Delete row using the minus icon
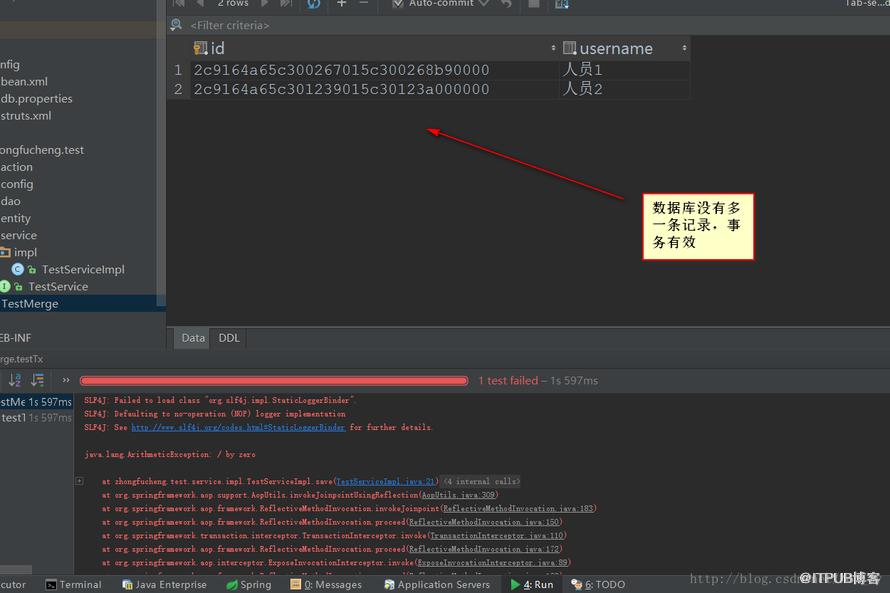Image resolution: width=890 pixels, height=593 pixels. pos(364,3)
